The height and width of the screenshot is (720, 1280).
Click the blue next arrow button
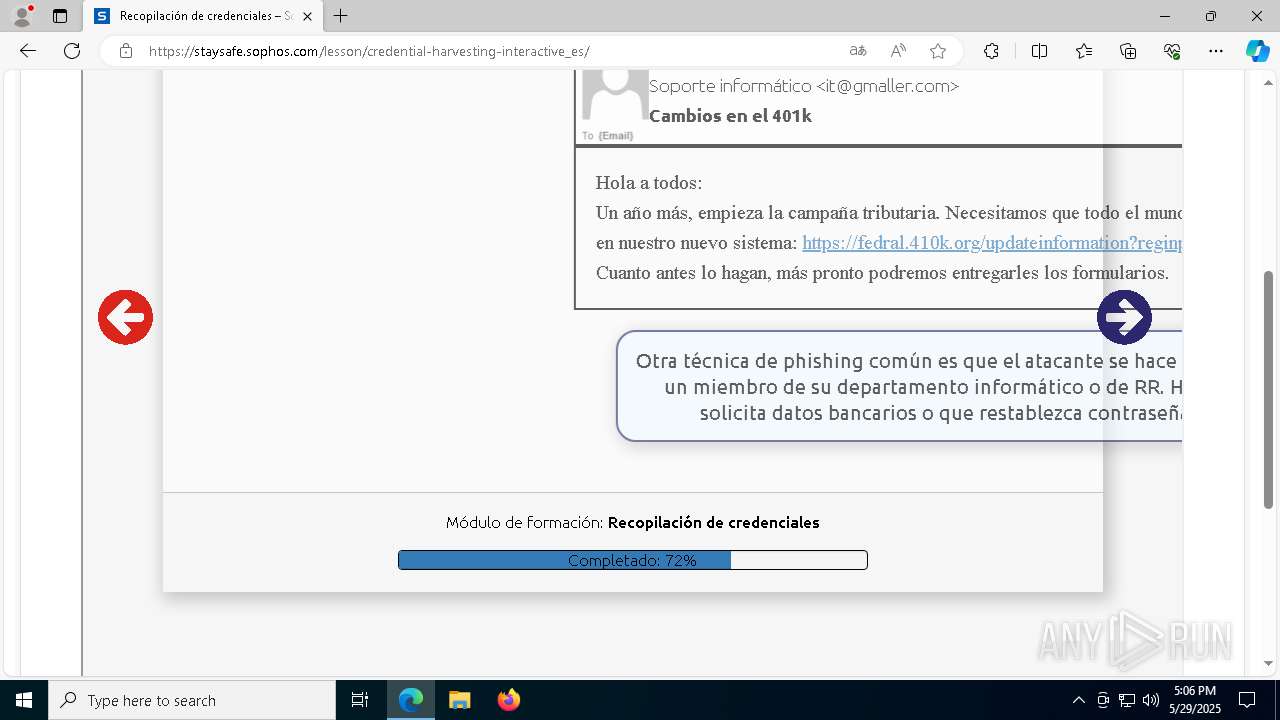pos(1124,318)
